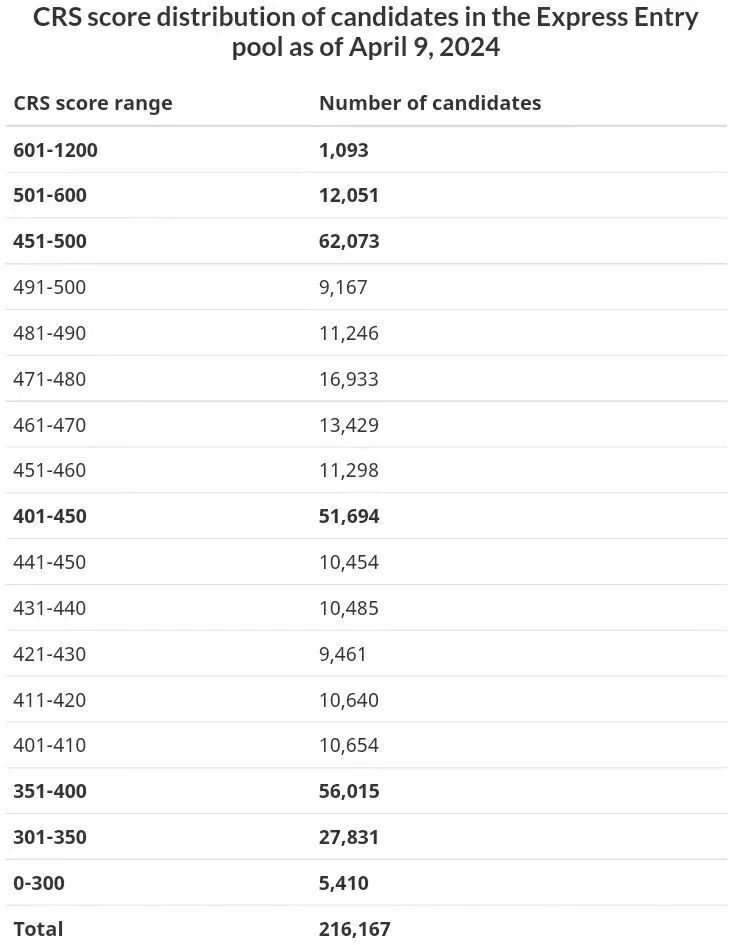Viewport: 752px width, 945px height.
Task: Select the 461-470 score range
Action: click(x=49, y=425)
